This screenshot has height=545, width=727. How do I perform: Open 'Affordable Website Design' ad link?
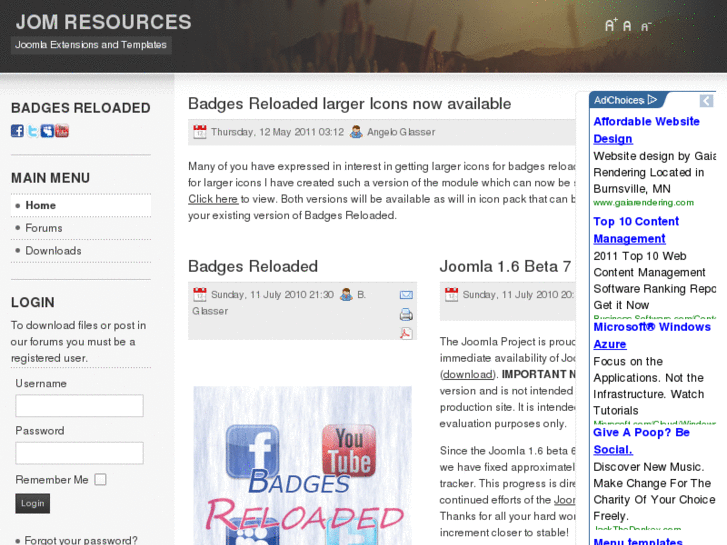pos(646,130)
